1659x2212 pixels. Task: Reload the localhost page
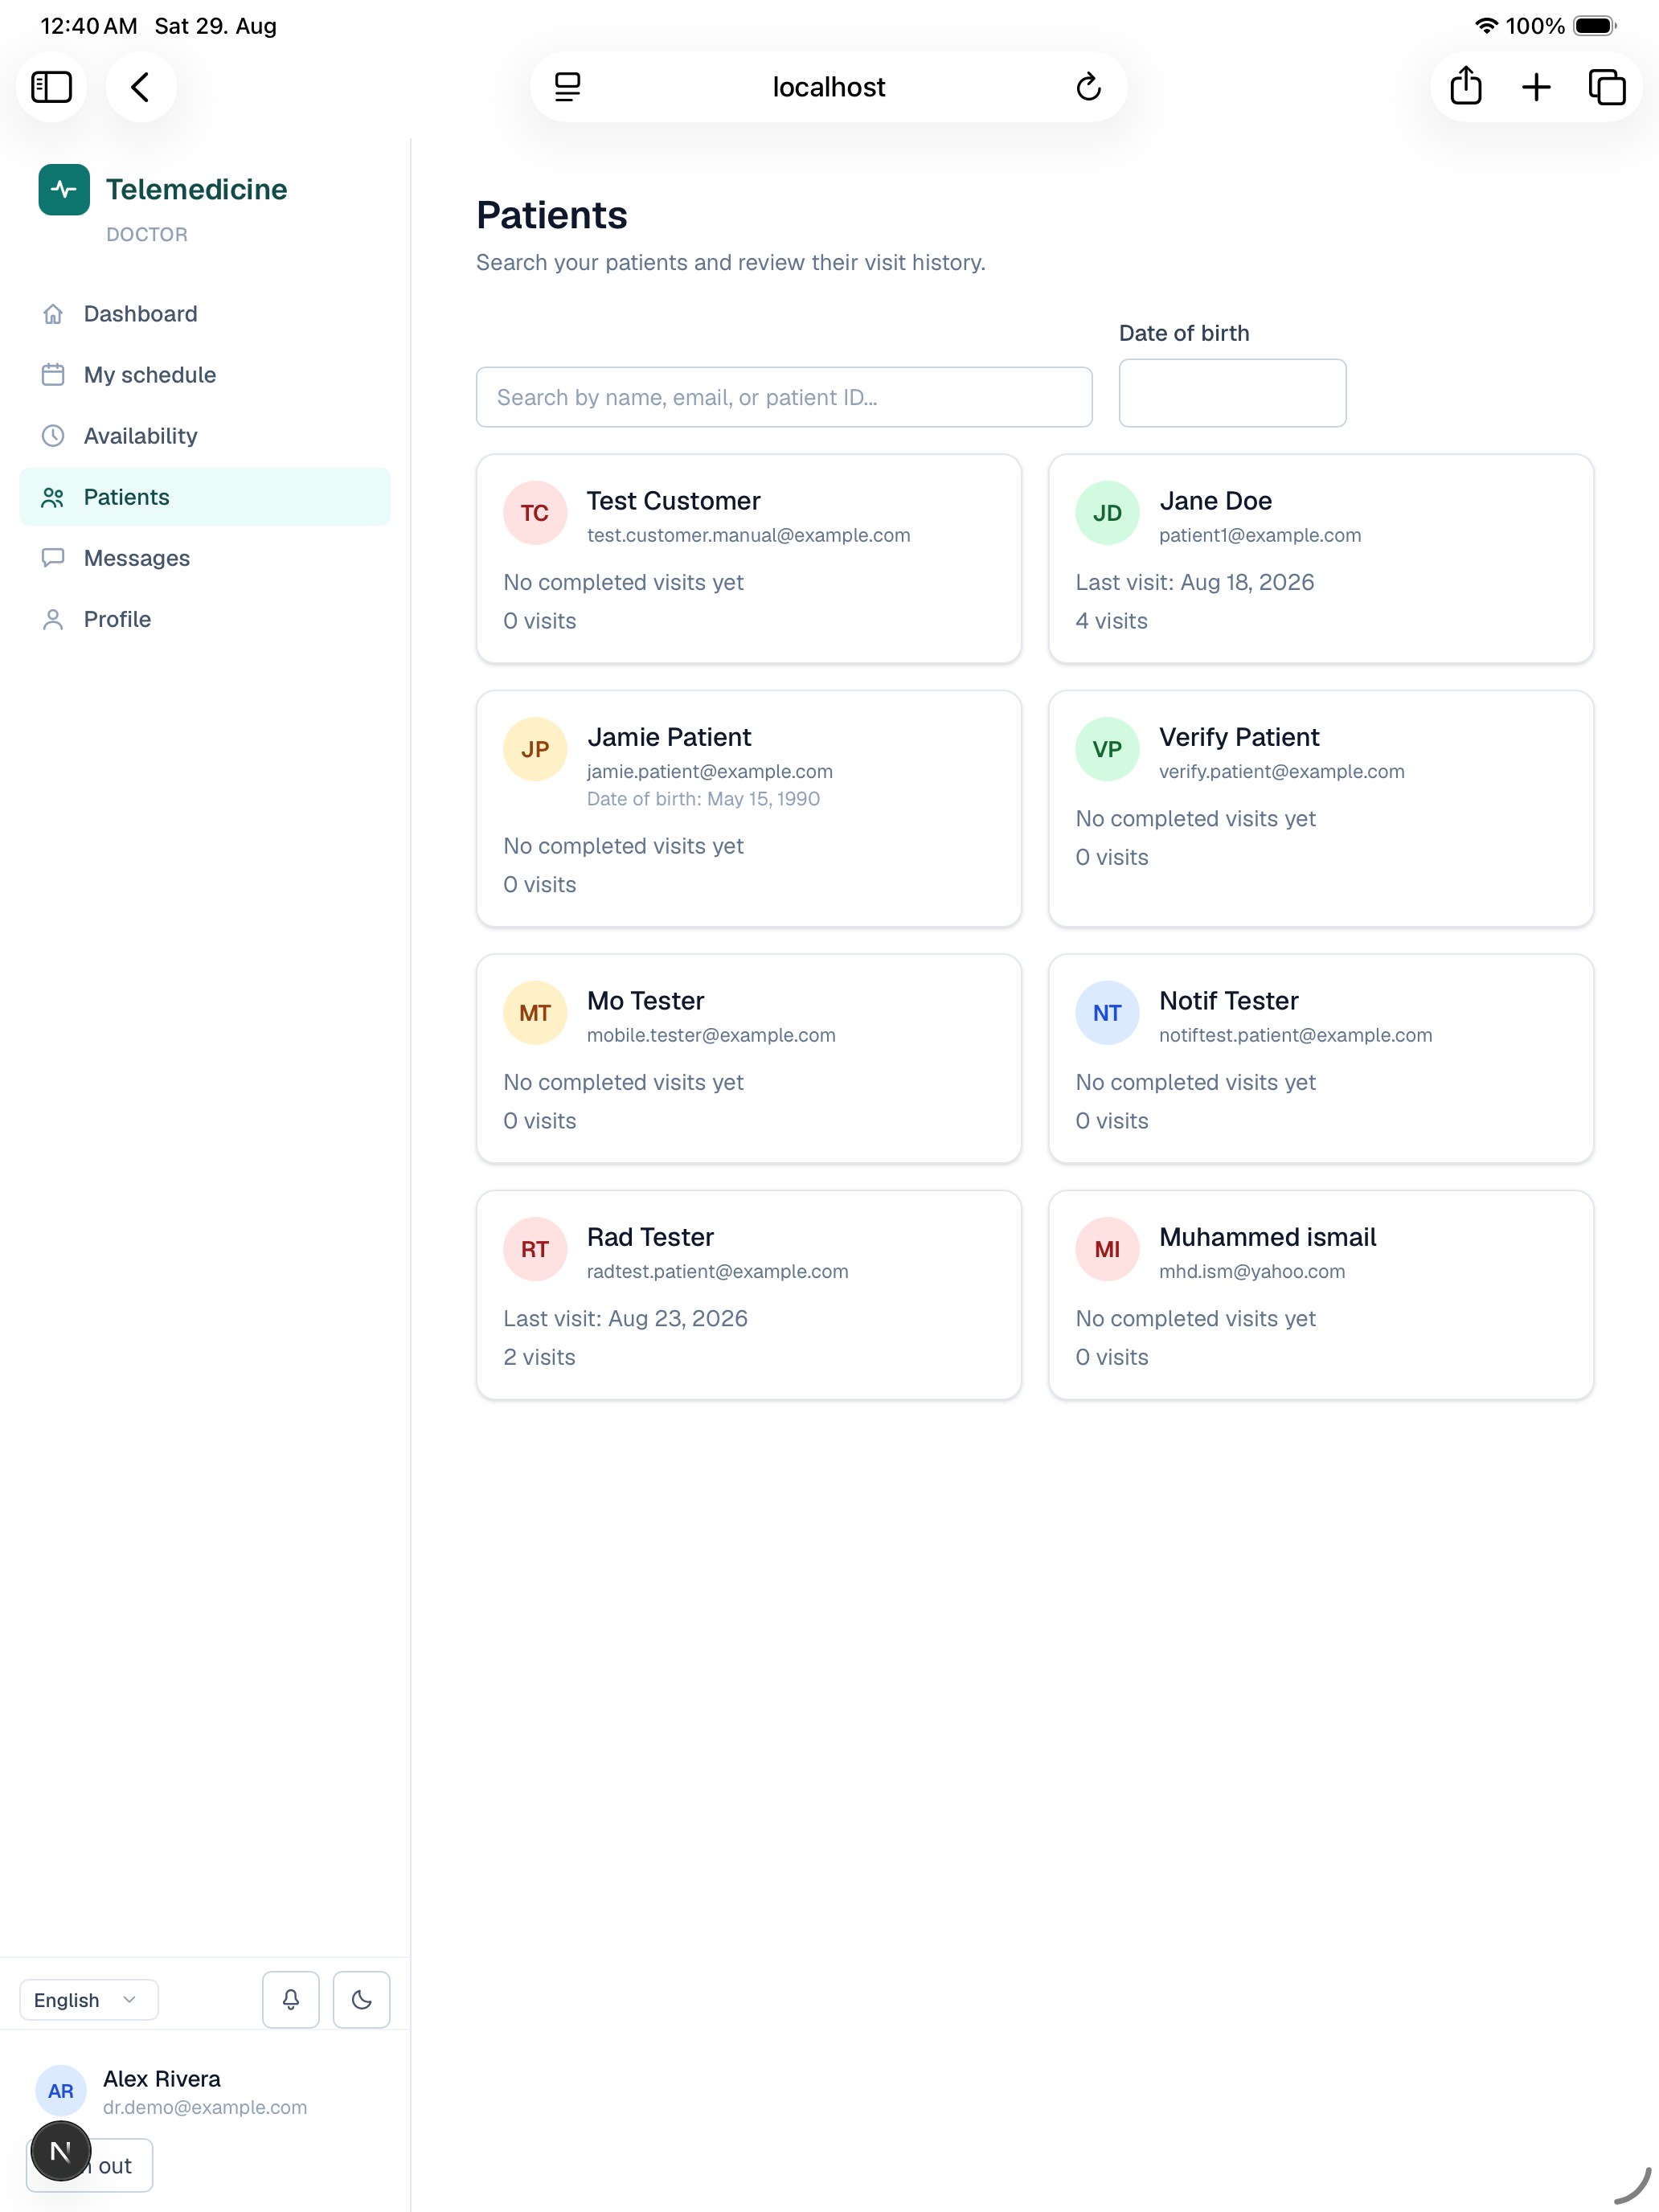[1088, 87]
